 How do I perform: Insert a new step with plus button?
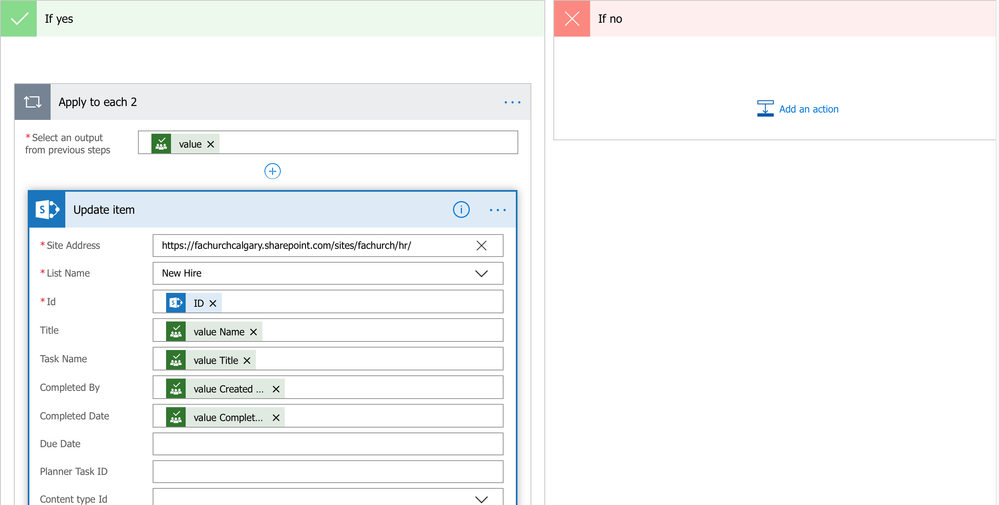[x=273, y=171]
